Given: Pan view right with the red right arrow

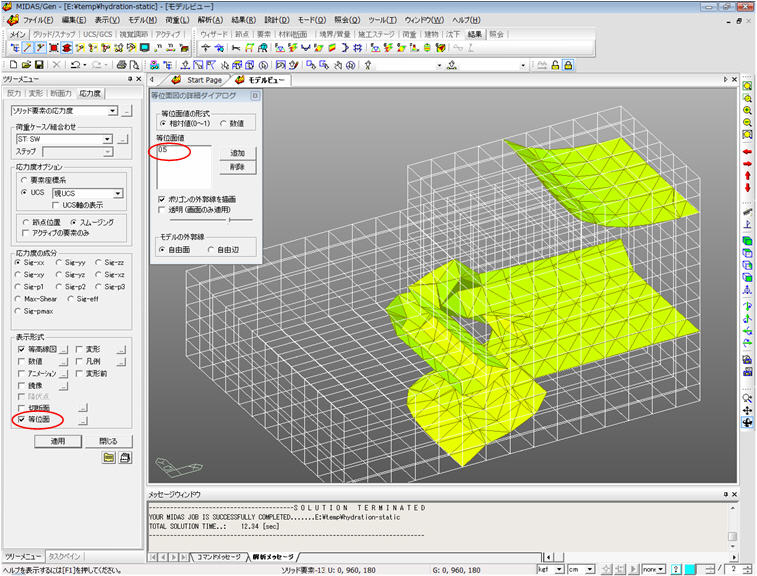Looking at the screenshot, I should tap(747, 164).
